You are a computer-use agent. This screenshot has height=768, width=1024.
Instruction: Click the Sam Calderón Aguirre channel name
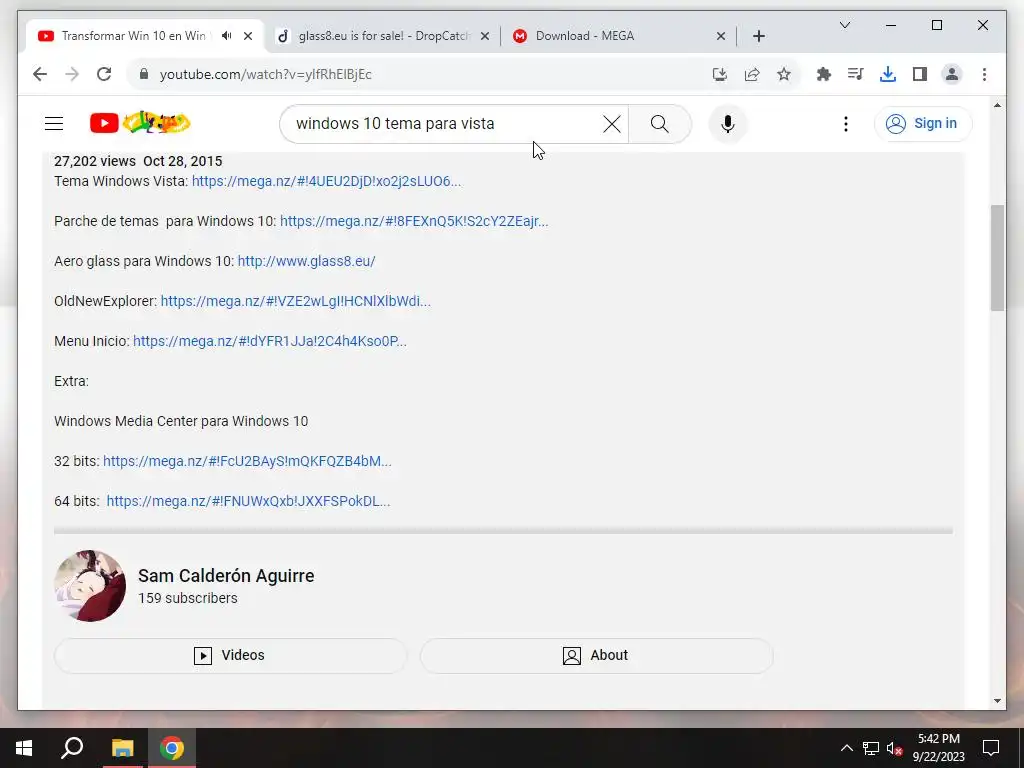coord(226,575)
